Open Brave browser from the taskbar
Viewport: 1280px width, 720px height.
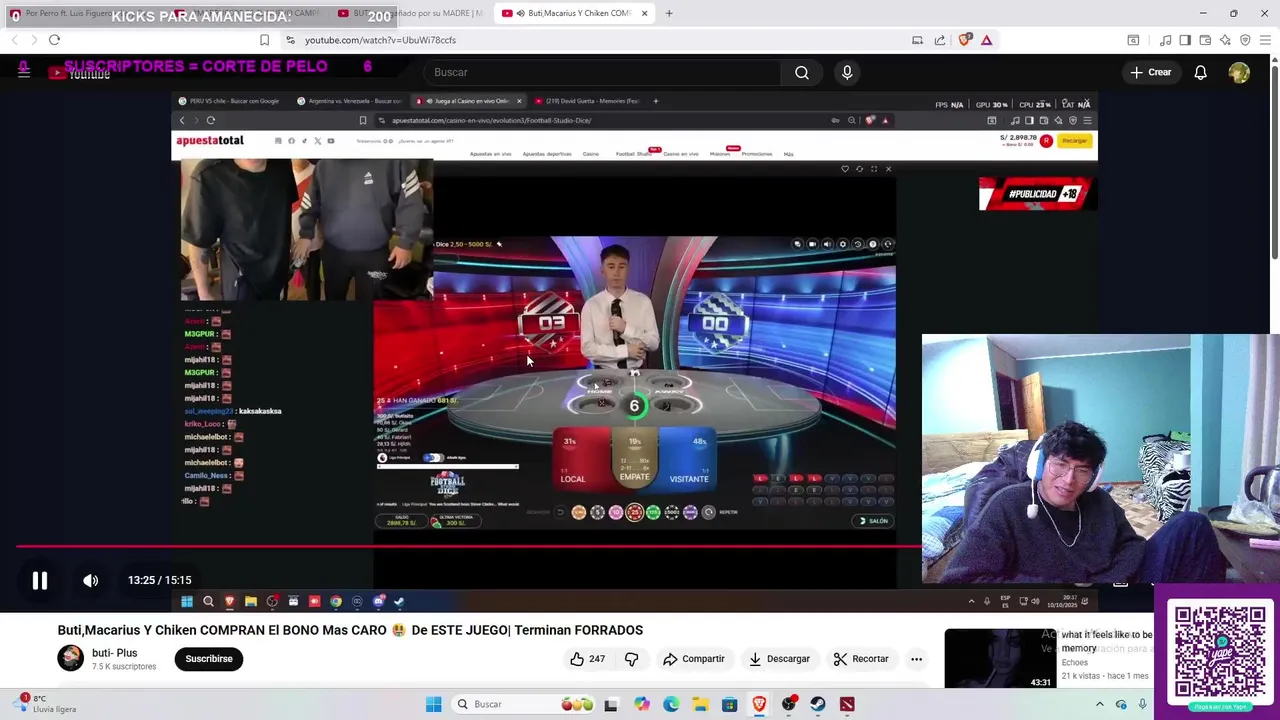pos(759,704)
